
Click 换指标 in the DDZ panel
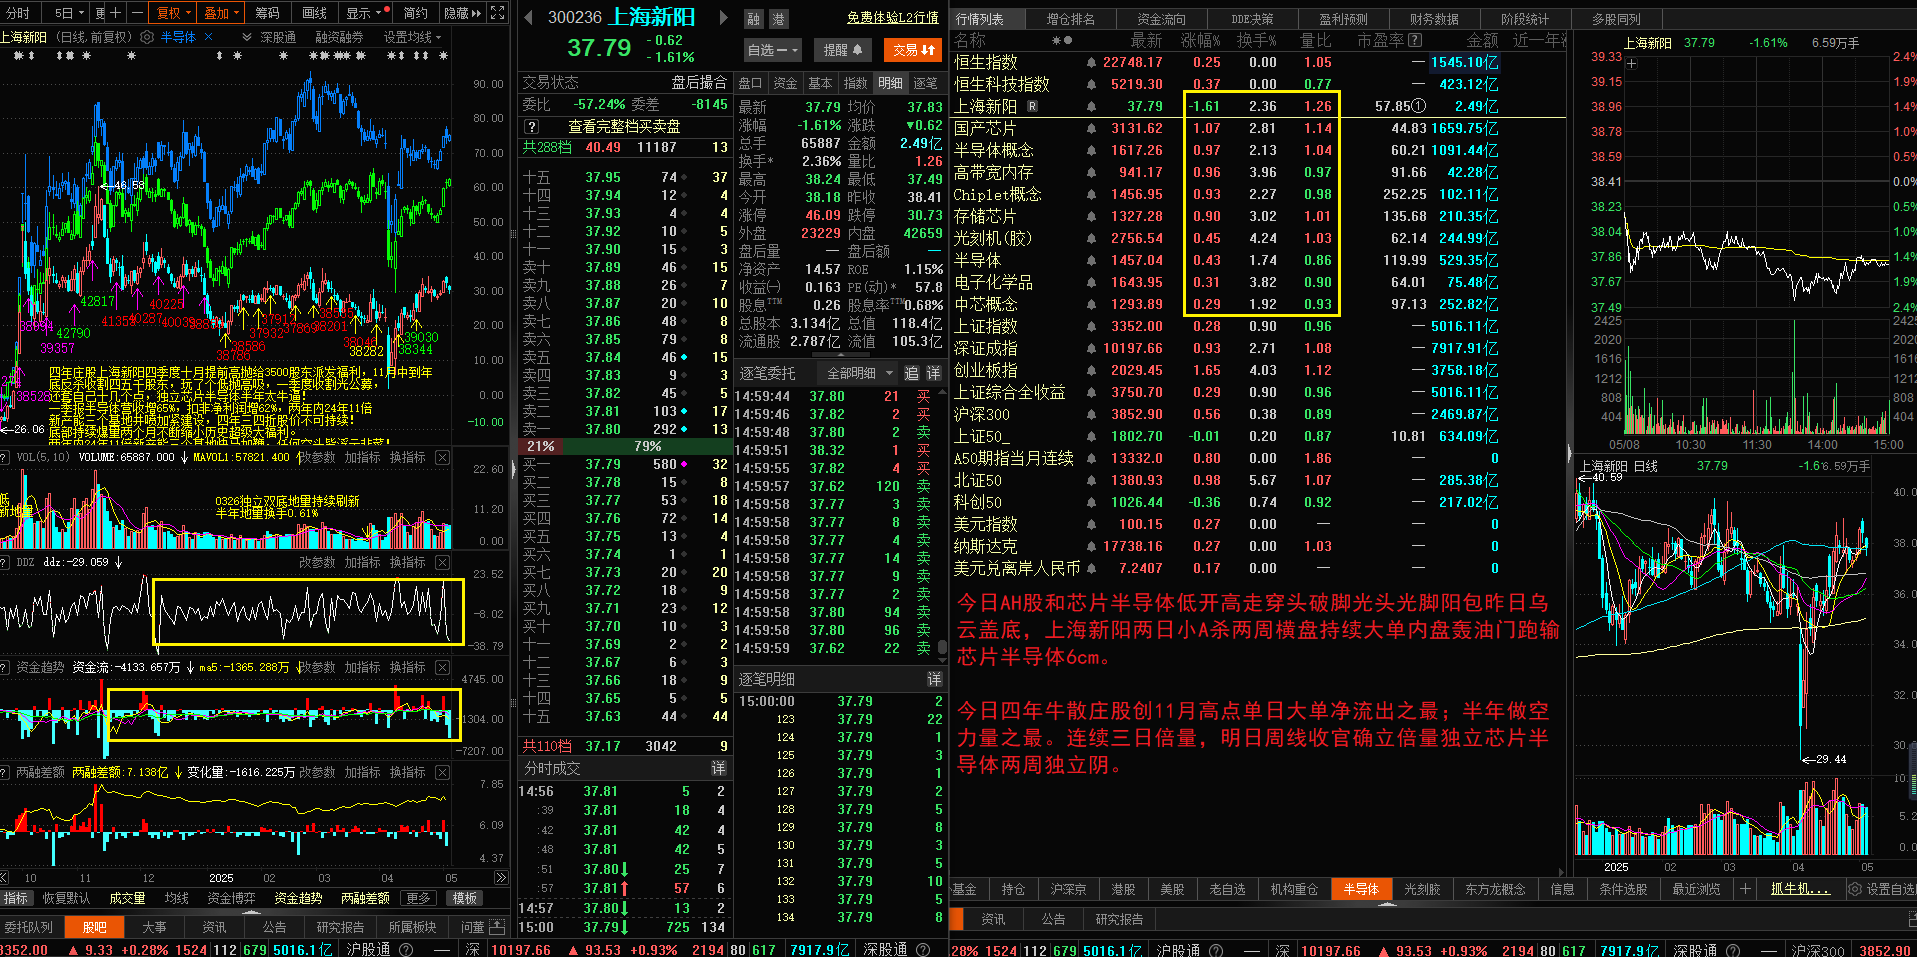[408, 562]
